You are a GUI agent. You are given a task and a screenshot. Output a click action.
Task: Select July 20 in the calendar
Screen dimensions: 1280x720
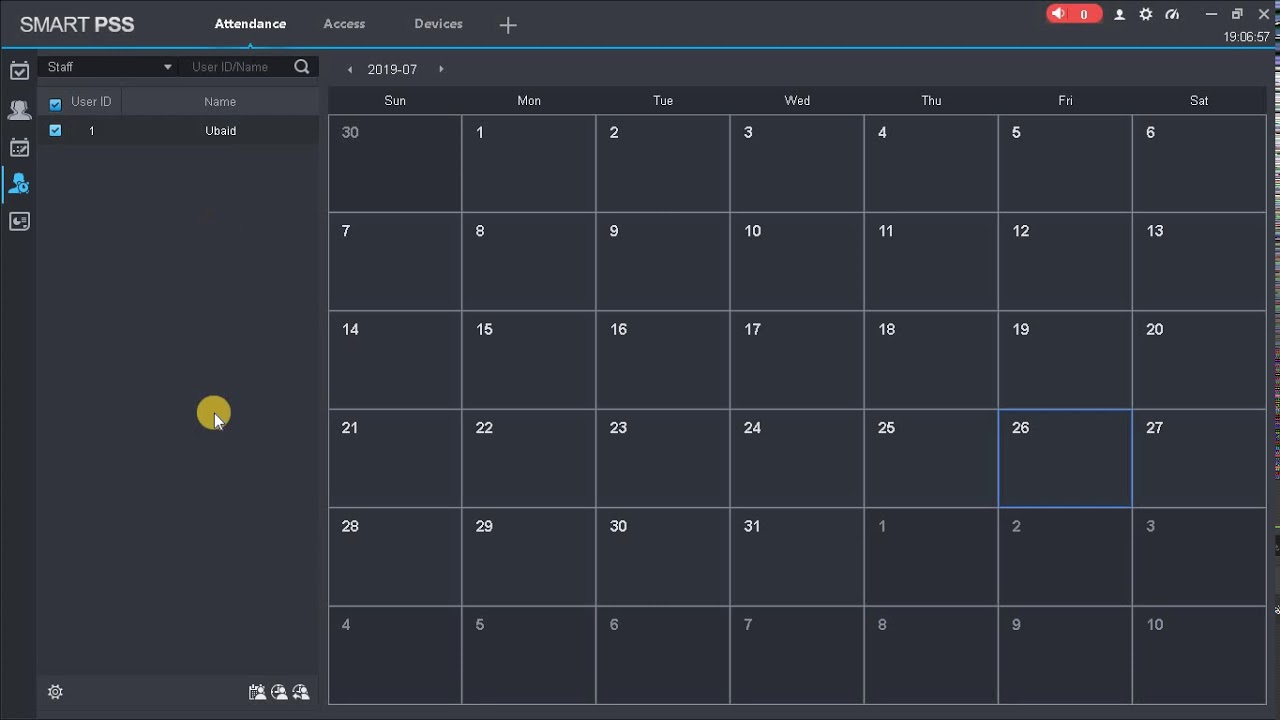click(1199, 360)
